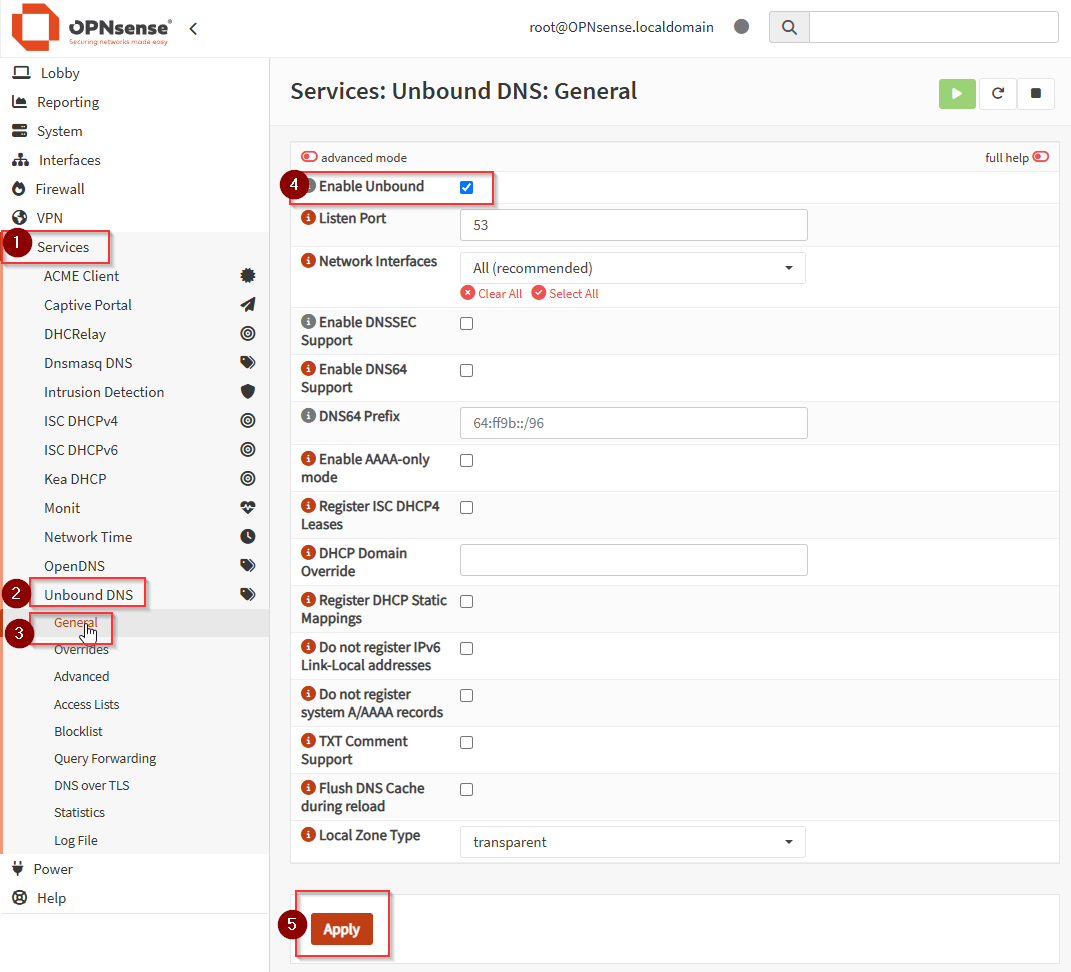1071x972 pixels.
Task: Open Unbound DNS Advanced page
Action: click(81, 676)
